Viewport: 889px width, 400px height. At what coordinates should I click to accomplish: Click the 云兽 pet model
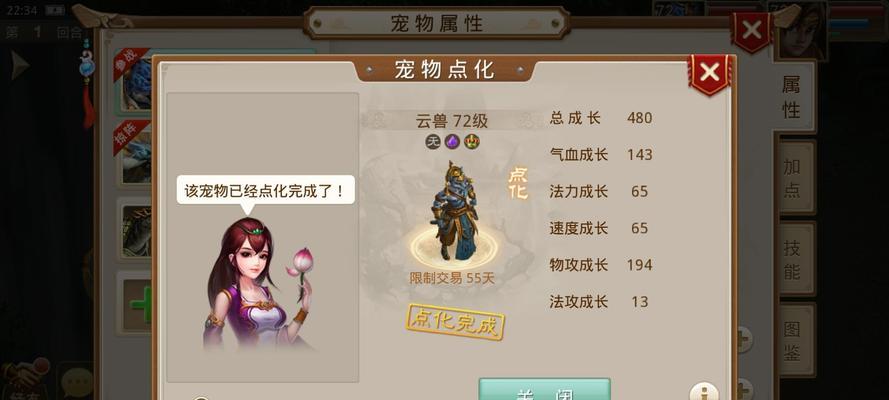[454, 211]
